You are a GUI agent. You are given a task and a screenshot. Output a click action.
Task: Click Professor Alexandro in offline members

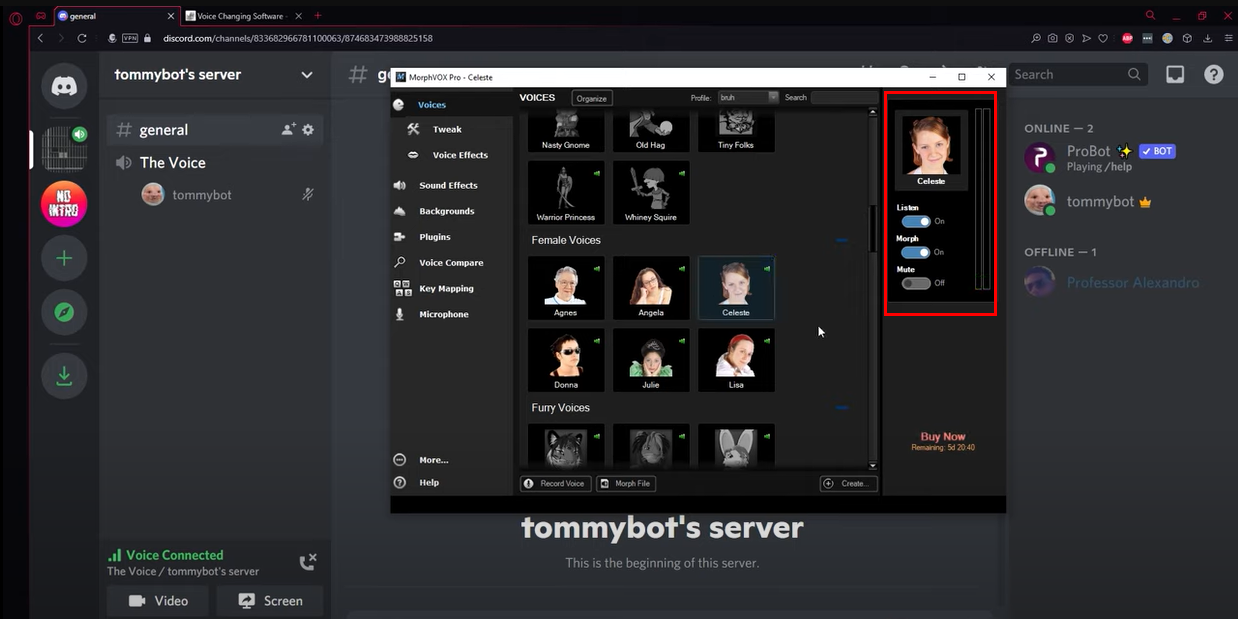[1112, 283]
